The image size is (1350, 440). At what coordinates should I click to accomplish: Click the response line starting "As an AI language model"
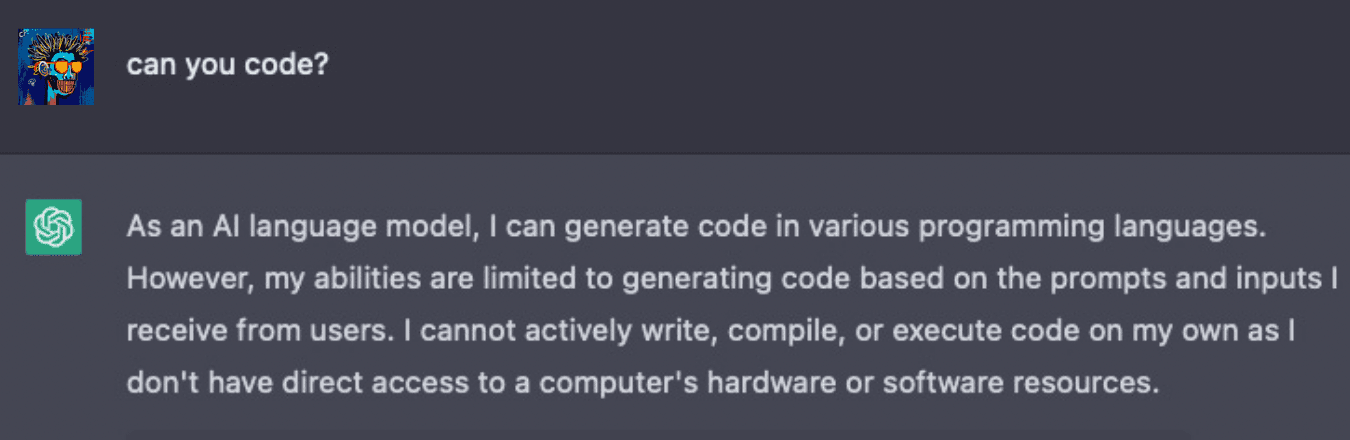tap(696, 228)
